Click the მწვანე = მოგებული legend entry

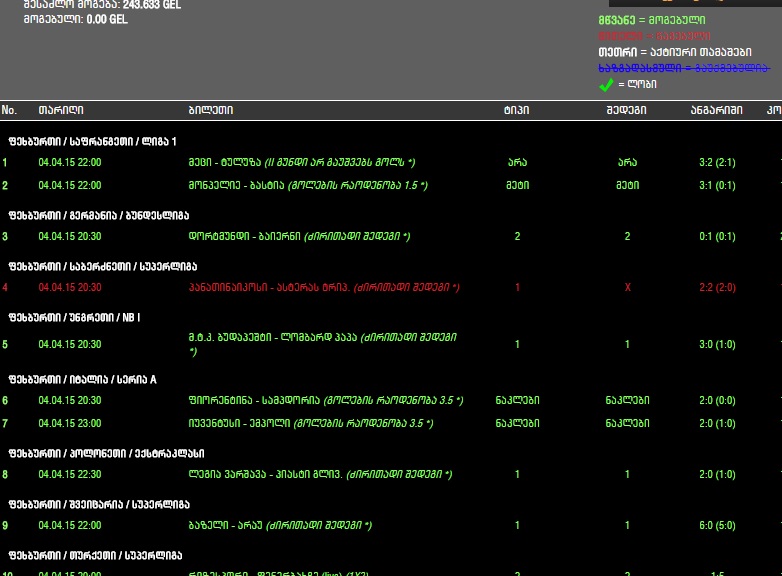[x=651, y=20]
